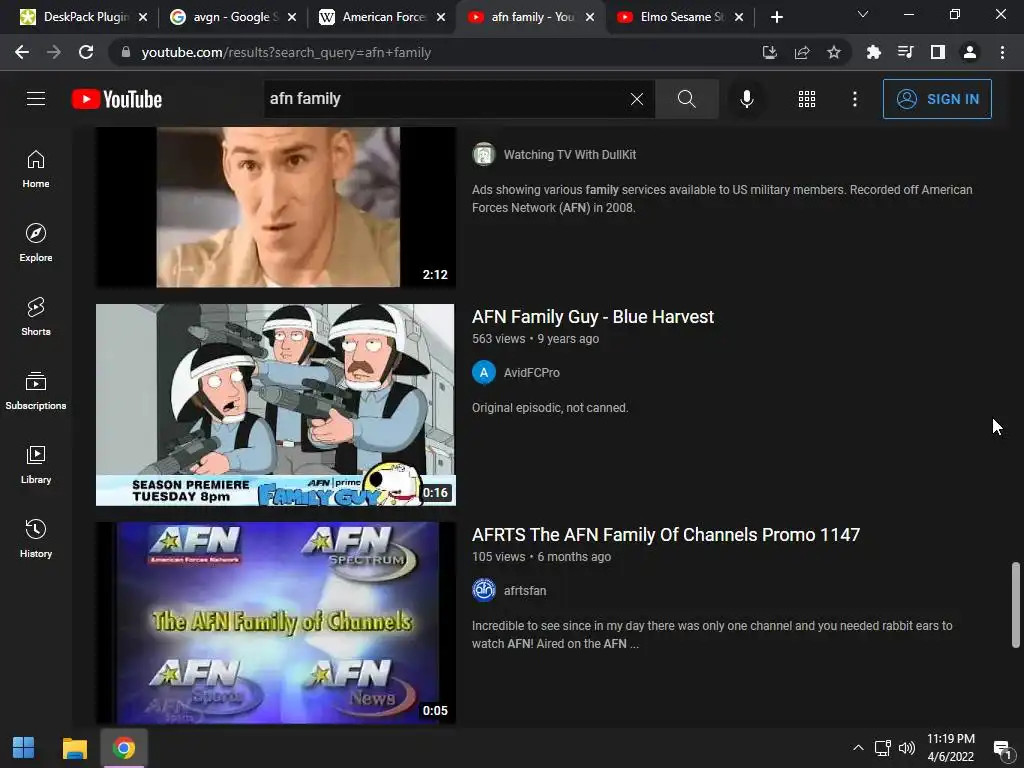Open the AvidFCPro channel name
The height and width of the screenshot is (768, 1024).
(532, 373)
